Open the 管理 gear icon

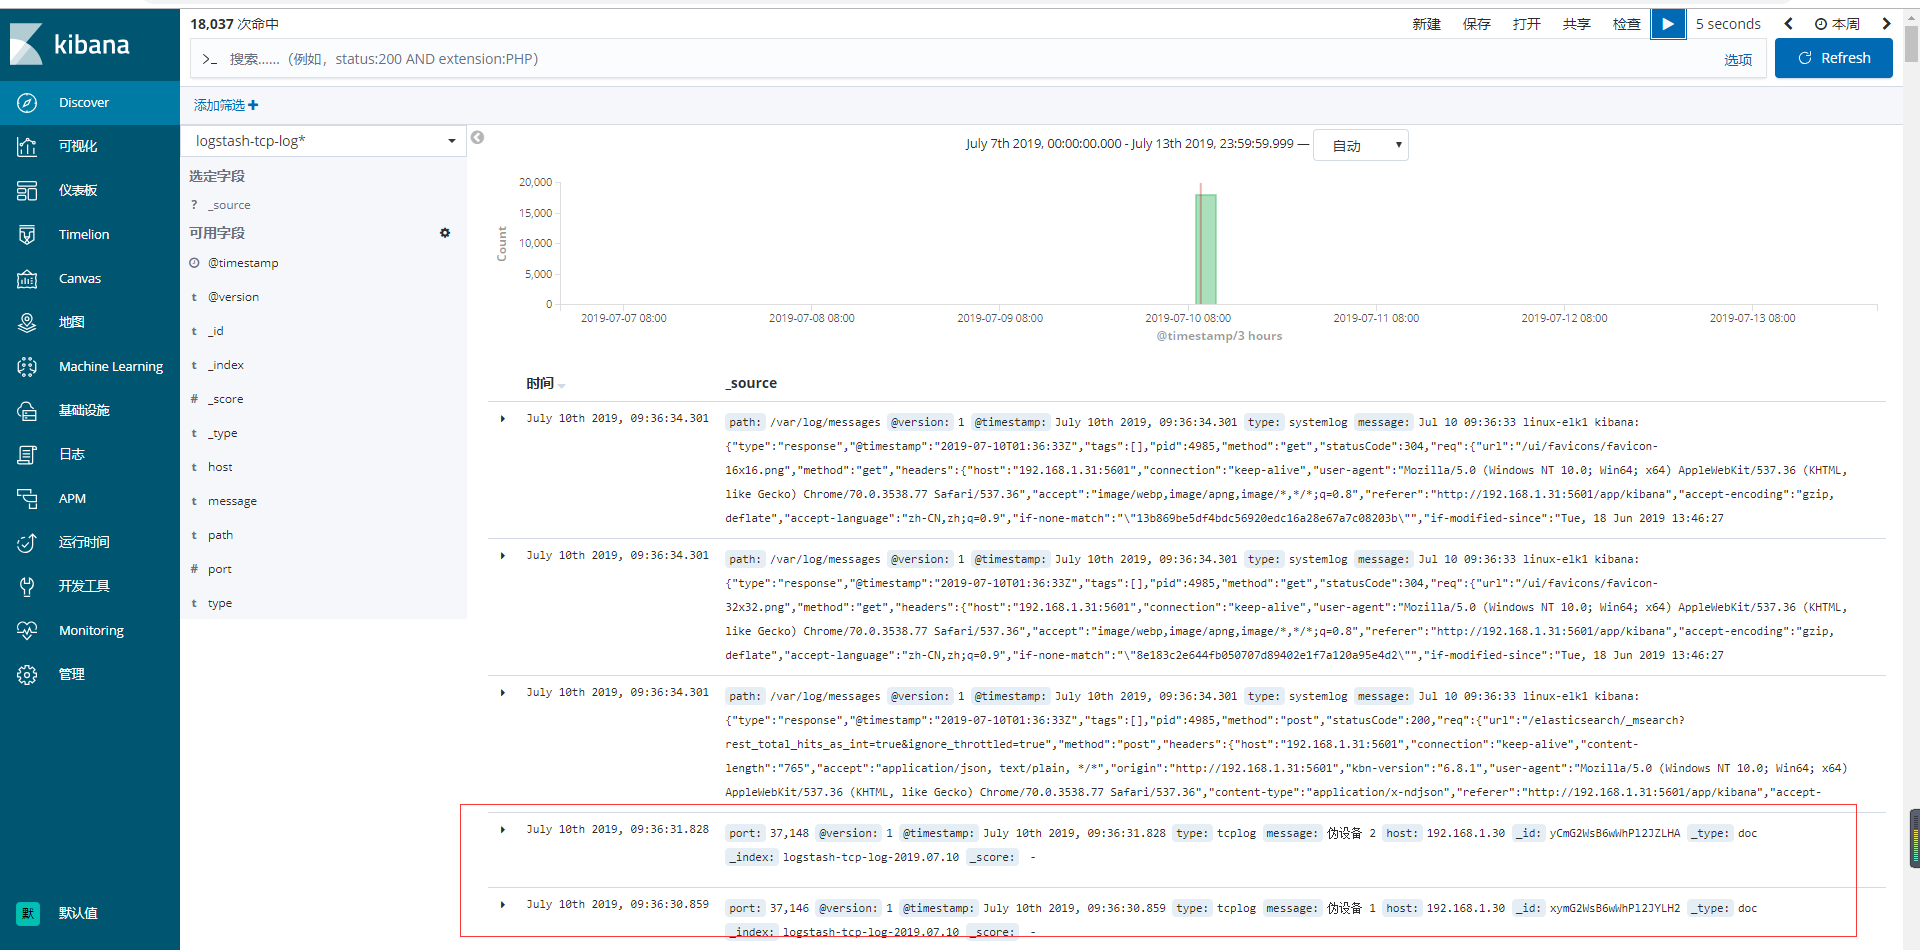pos(27,675)
